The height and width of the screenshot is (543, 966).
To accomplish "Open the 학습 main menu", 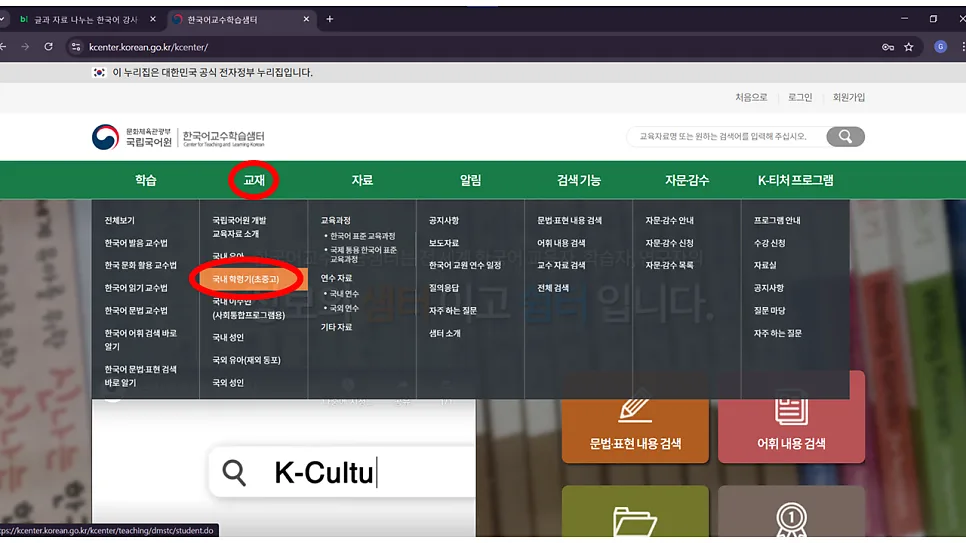I will tap(145, 180).
